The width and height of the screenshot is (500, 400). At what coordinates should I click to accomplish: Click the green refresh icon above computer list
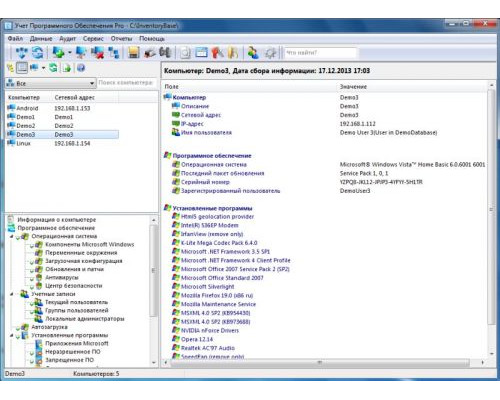click(x=53, y=68)
